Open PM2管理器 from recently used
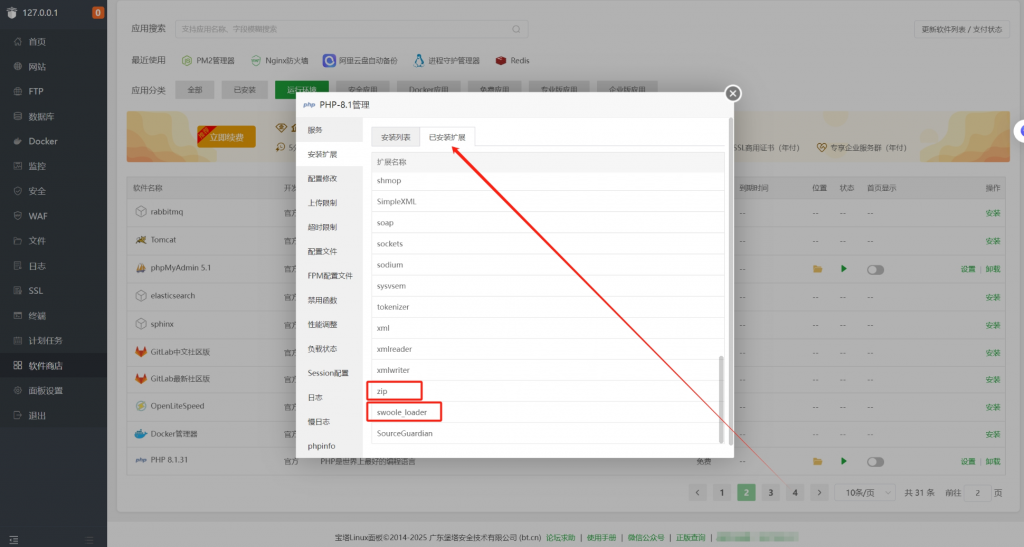The height and width of the screenshot is (547, 1024). [208, 60]
